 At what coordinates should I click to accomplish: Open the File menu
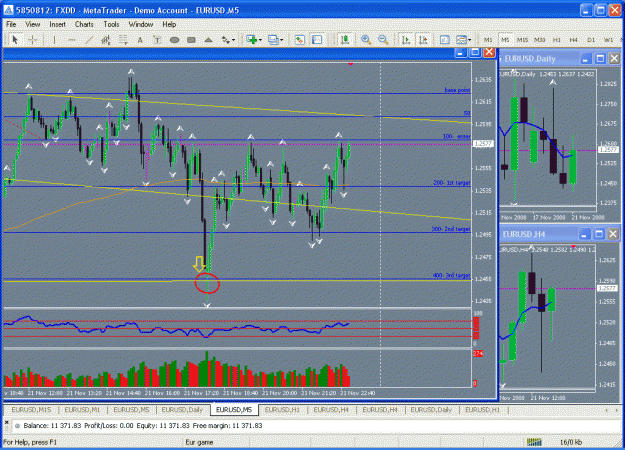(11, 24)
